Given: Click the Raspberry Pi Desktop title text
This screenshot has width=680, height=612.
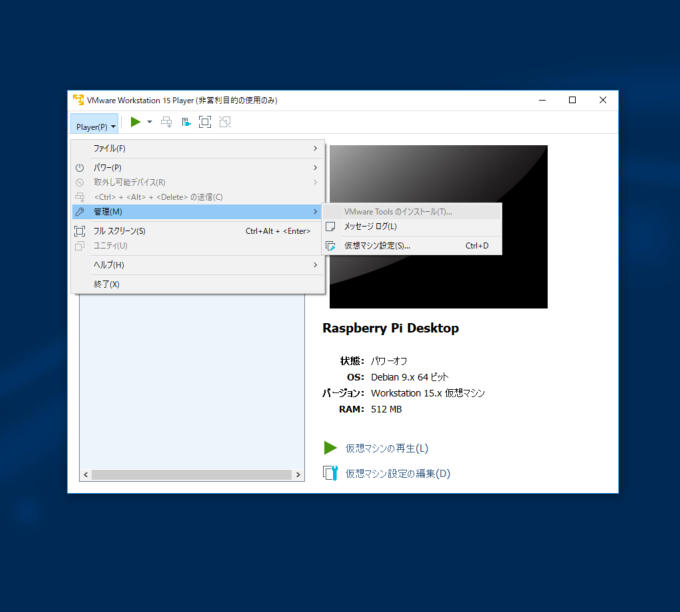Looking at the screenshot, I should coord(390,328).
